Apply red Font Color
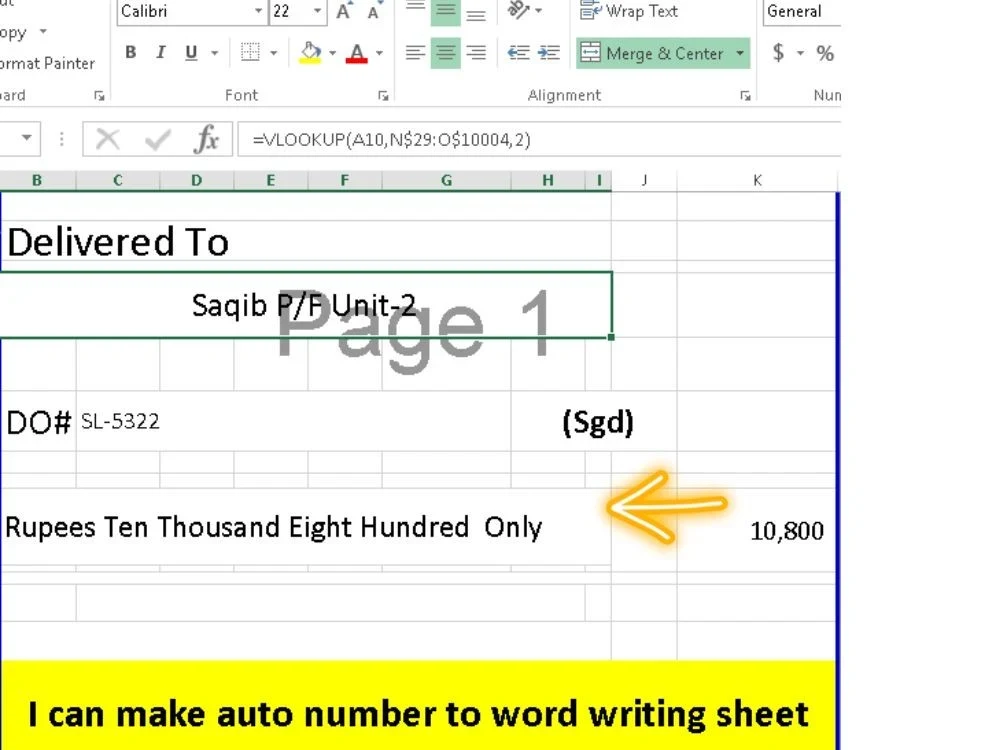This screenshot has height=750, width=1000. coord(357,52)
